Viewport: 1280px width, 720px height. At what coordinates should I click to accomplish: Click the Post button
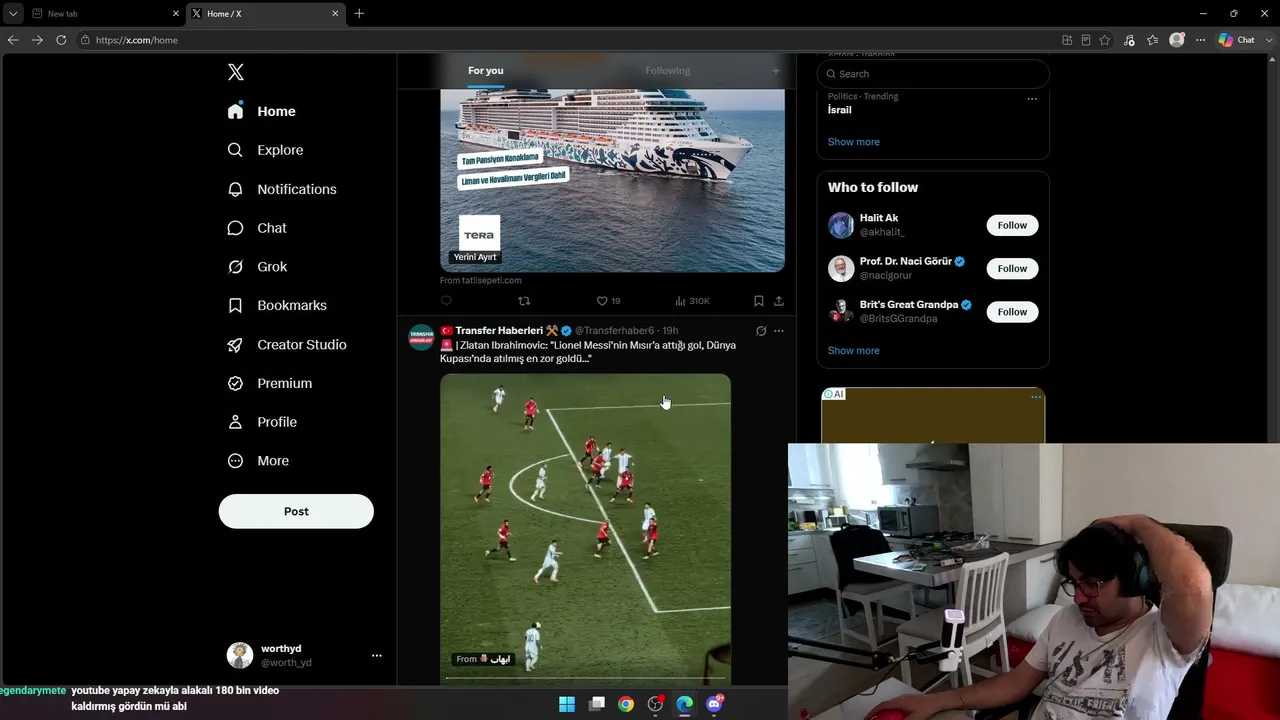pos(296,511)
